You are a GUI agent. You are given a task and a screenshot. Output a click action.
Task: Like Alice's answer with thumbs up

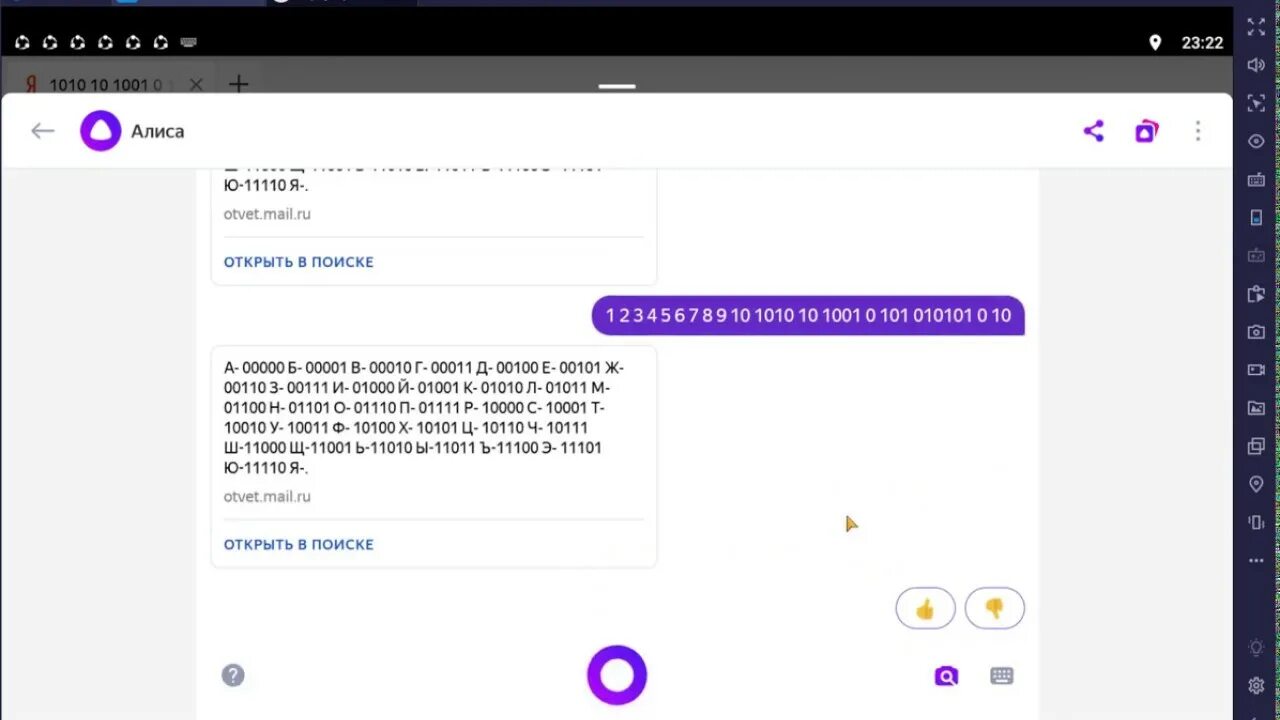pyautogui.click(x=925, y=608)
